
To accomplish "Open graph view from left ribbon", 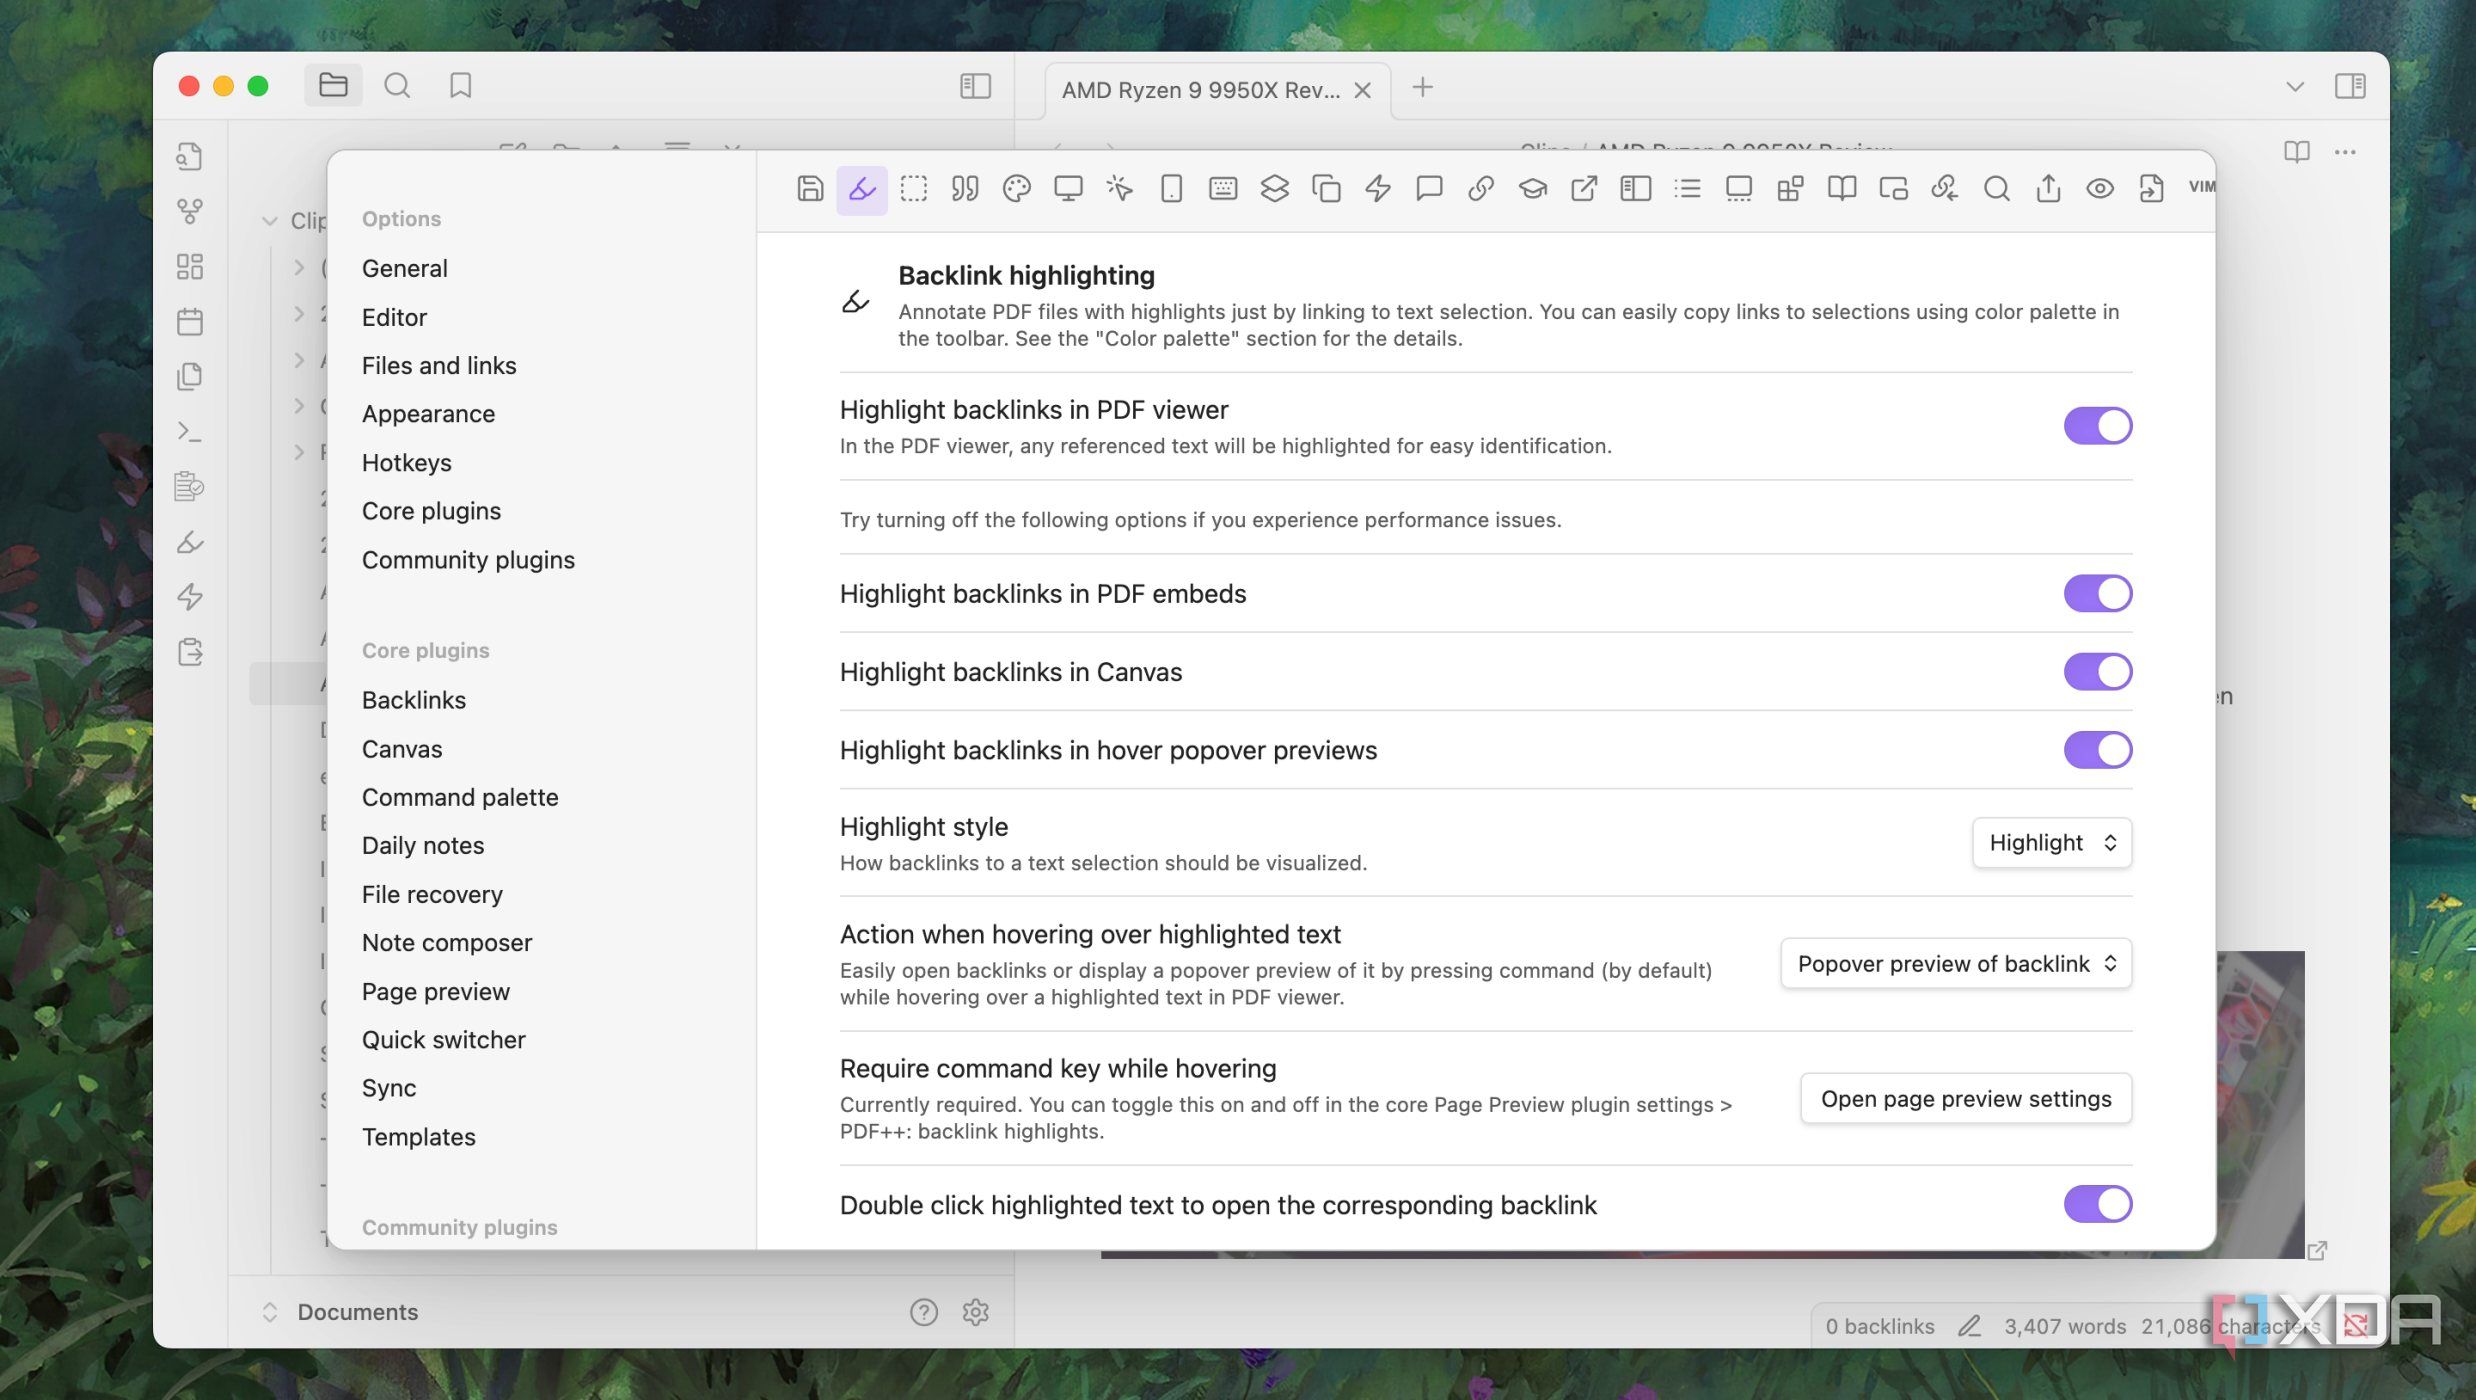I will [x=189, y=211].
